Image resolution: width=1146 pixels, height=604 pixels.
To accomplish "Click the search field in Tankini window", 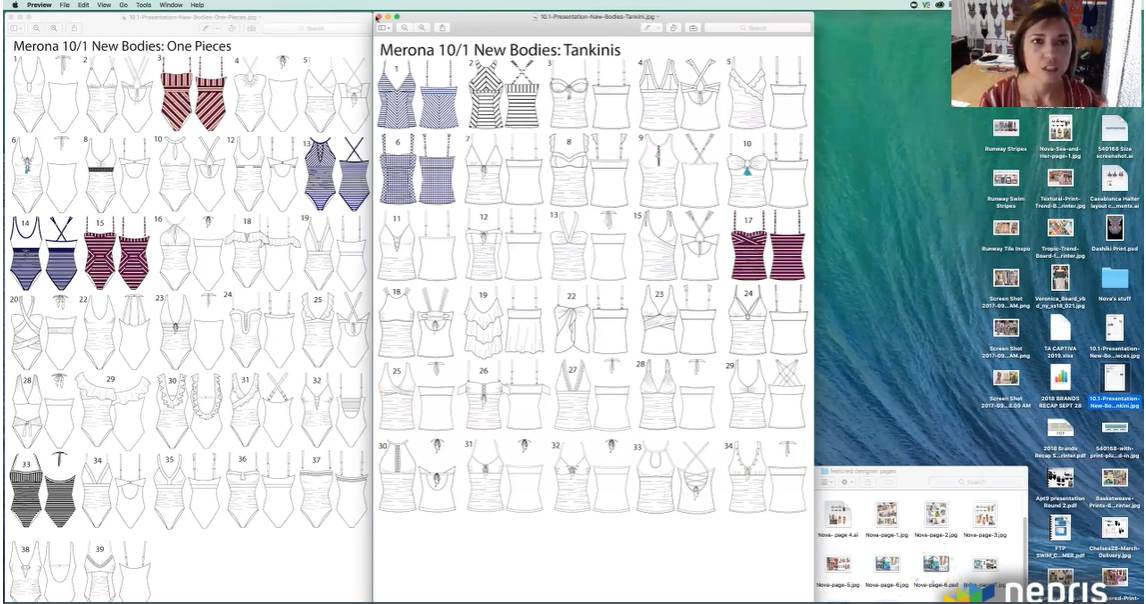I will [x=756, y=28].
